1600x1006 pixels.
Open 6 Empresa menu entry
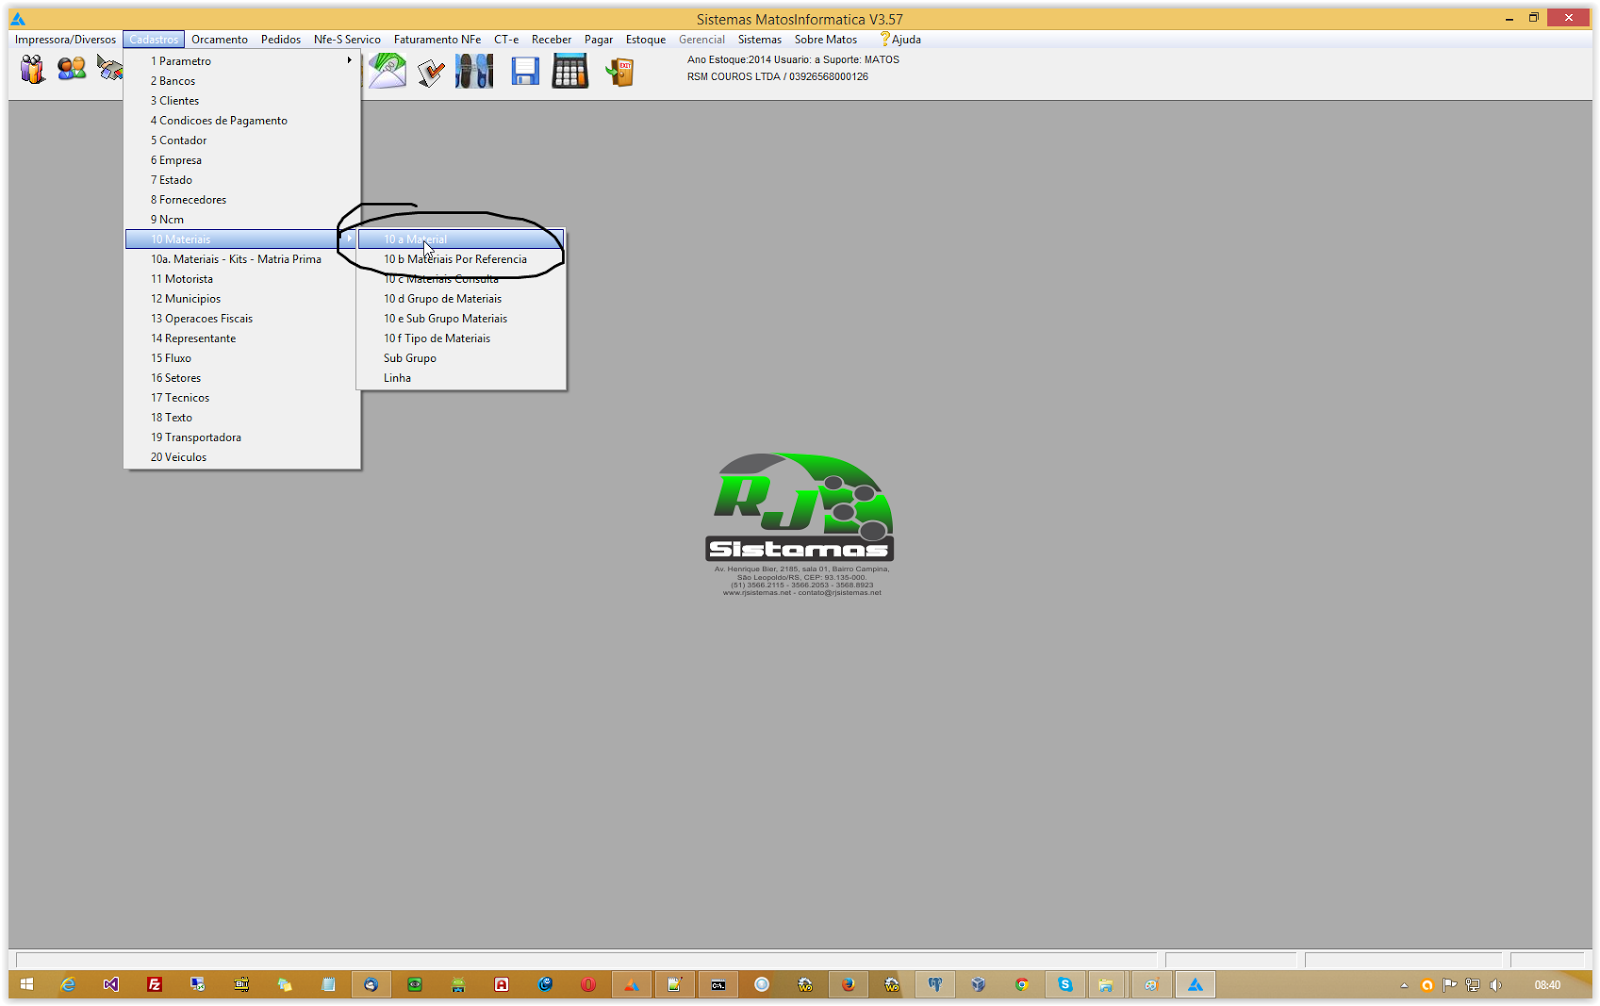tap(241, 160)
